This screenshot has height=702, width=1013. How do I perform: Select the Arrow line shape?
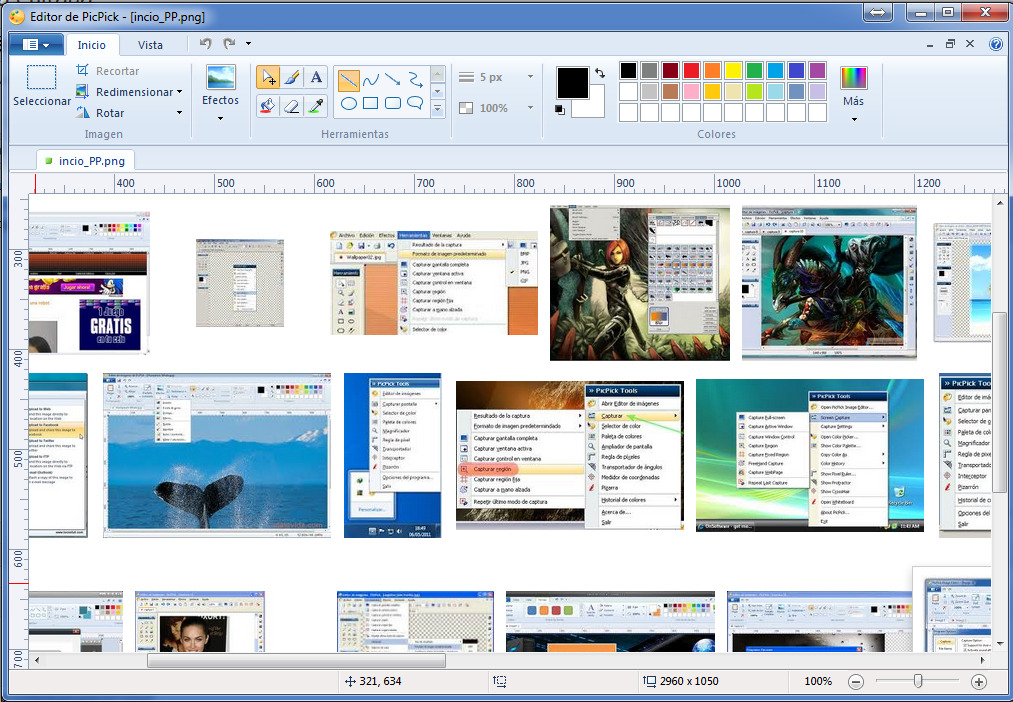[x=393, y=79]
